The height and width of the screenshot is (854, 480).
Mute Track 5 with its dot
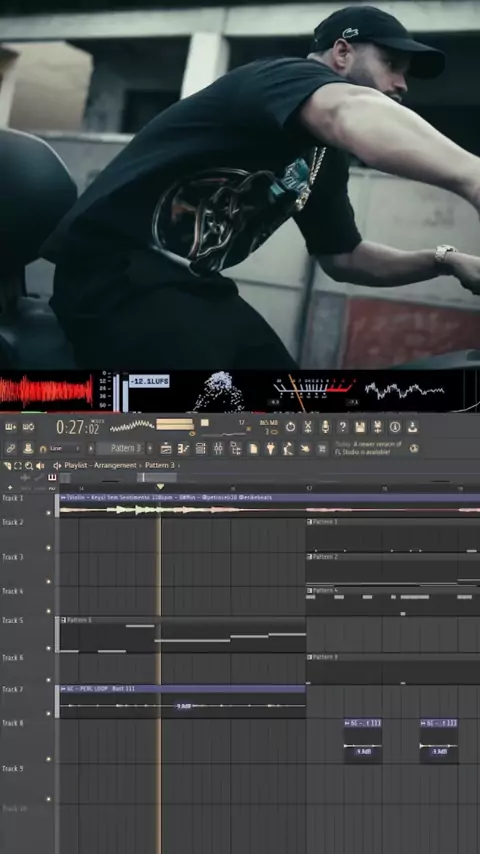(x=48, y=648)
